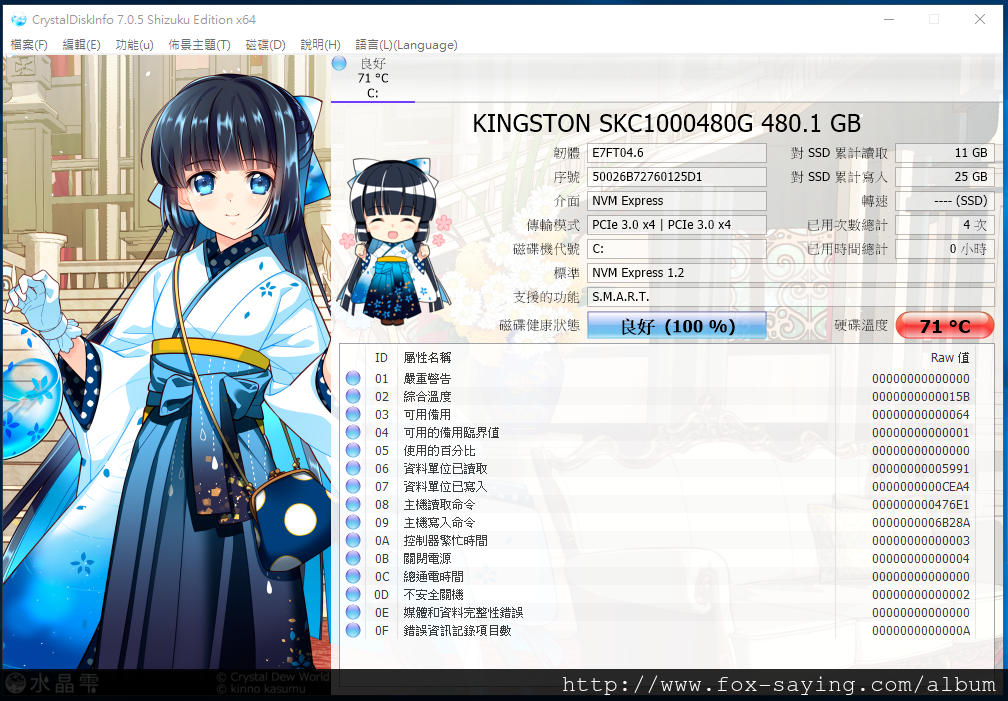This screenshot has width=1008, height=701.
Task: Click the features field S.M.A.R.T.
Action: coord(790,297)
